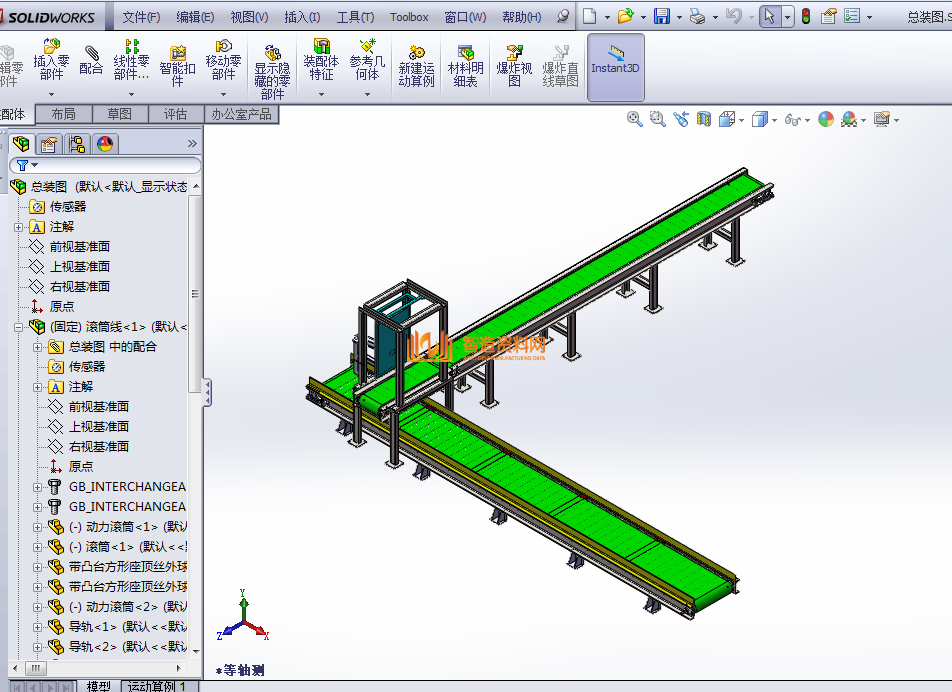
Task: Click the Exploded View (爆炸视图) icon
Action: (x=514, y=66)
